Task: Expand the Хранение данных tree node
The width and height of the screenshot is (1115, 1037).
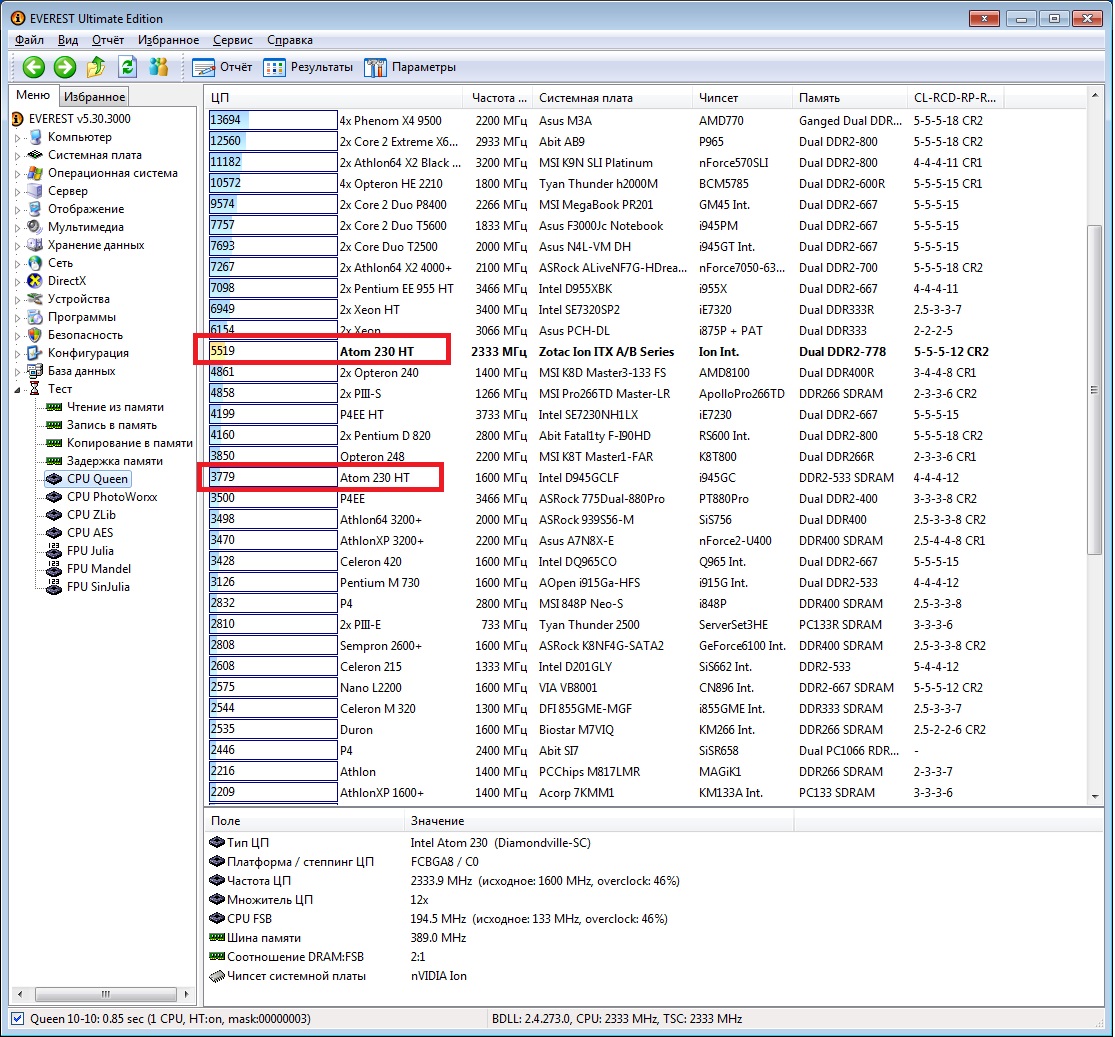Action: click(18, 245)
